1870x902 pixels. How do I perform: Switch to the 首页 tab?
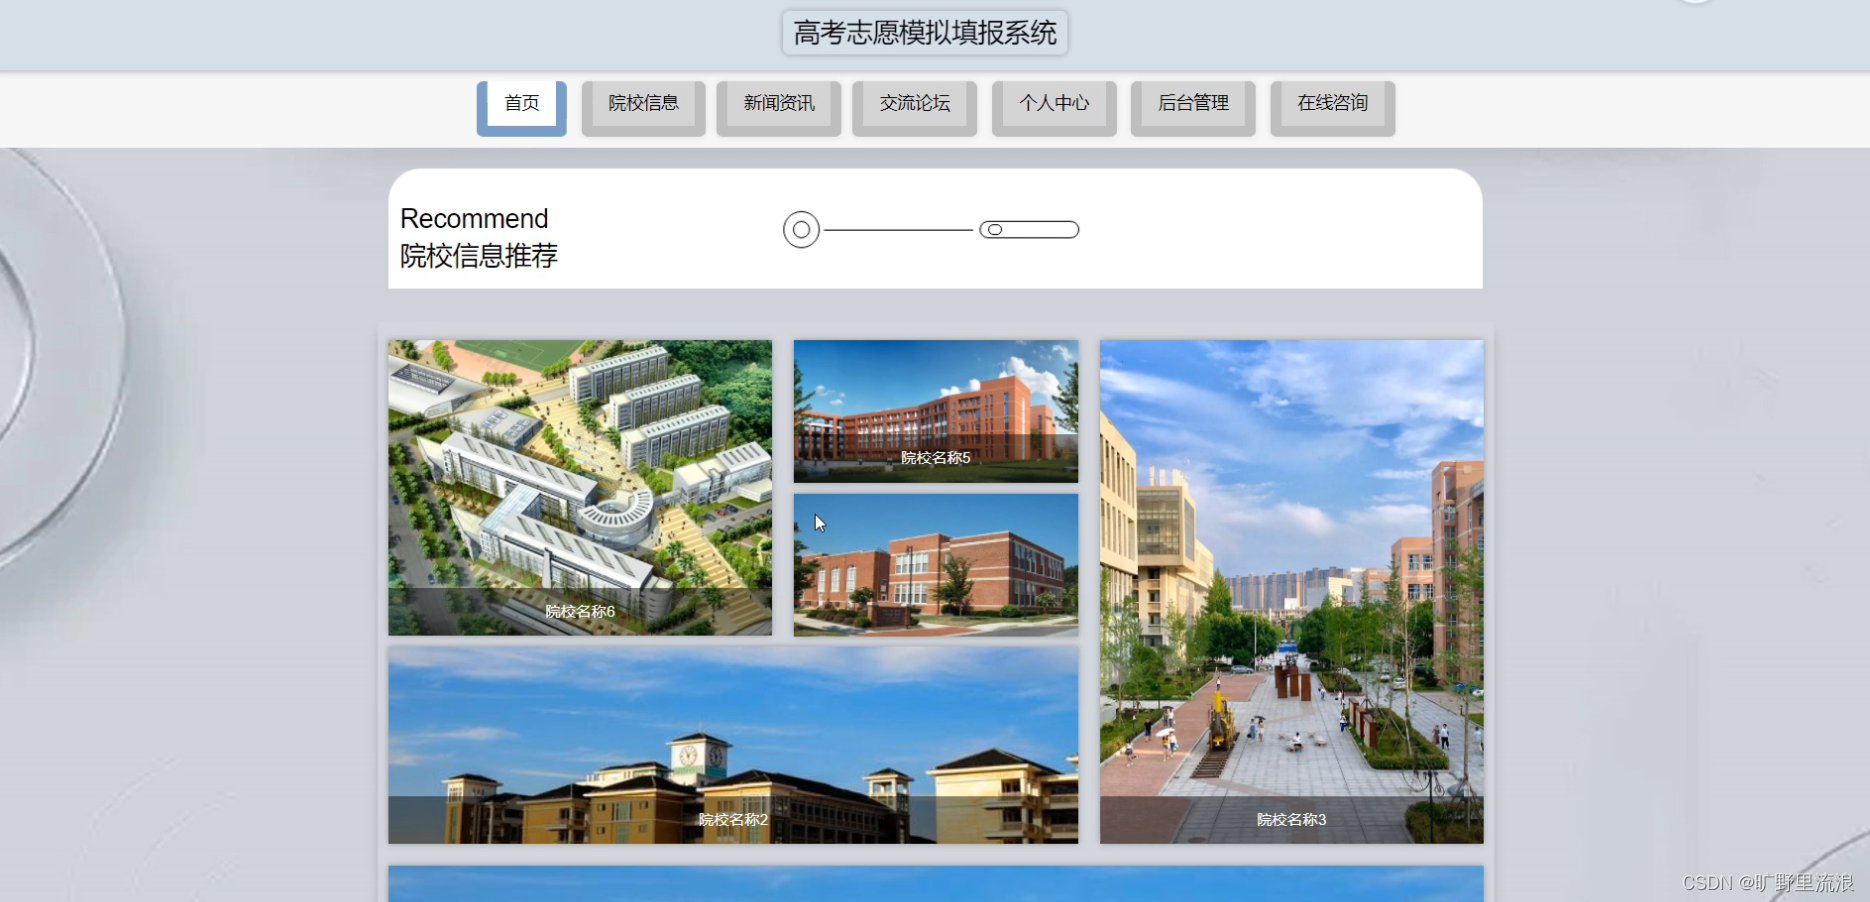click(521, 103)
